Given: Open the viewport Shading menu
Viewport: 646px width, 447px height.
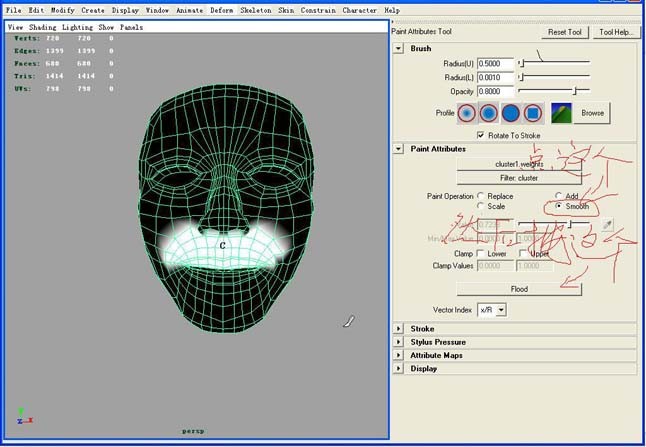Looking at the screenshot, I should click(x=42, y=27).
